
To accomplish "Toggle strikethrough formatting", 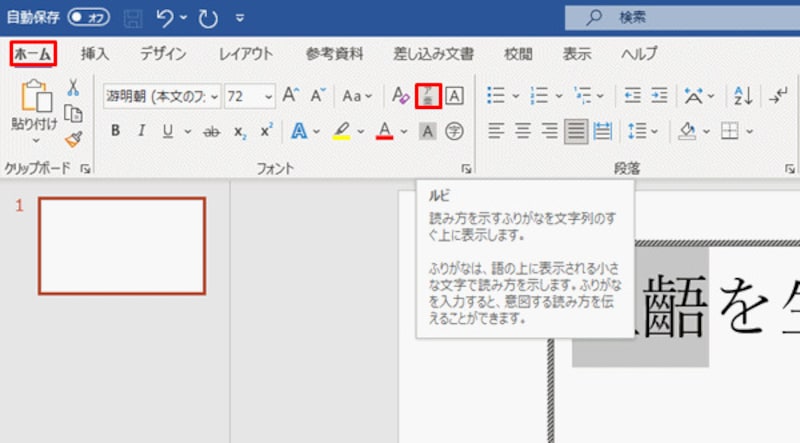I will pos(212,132).
